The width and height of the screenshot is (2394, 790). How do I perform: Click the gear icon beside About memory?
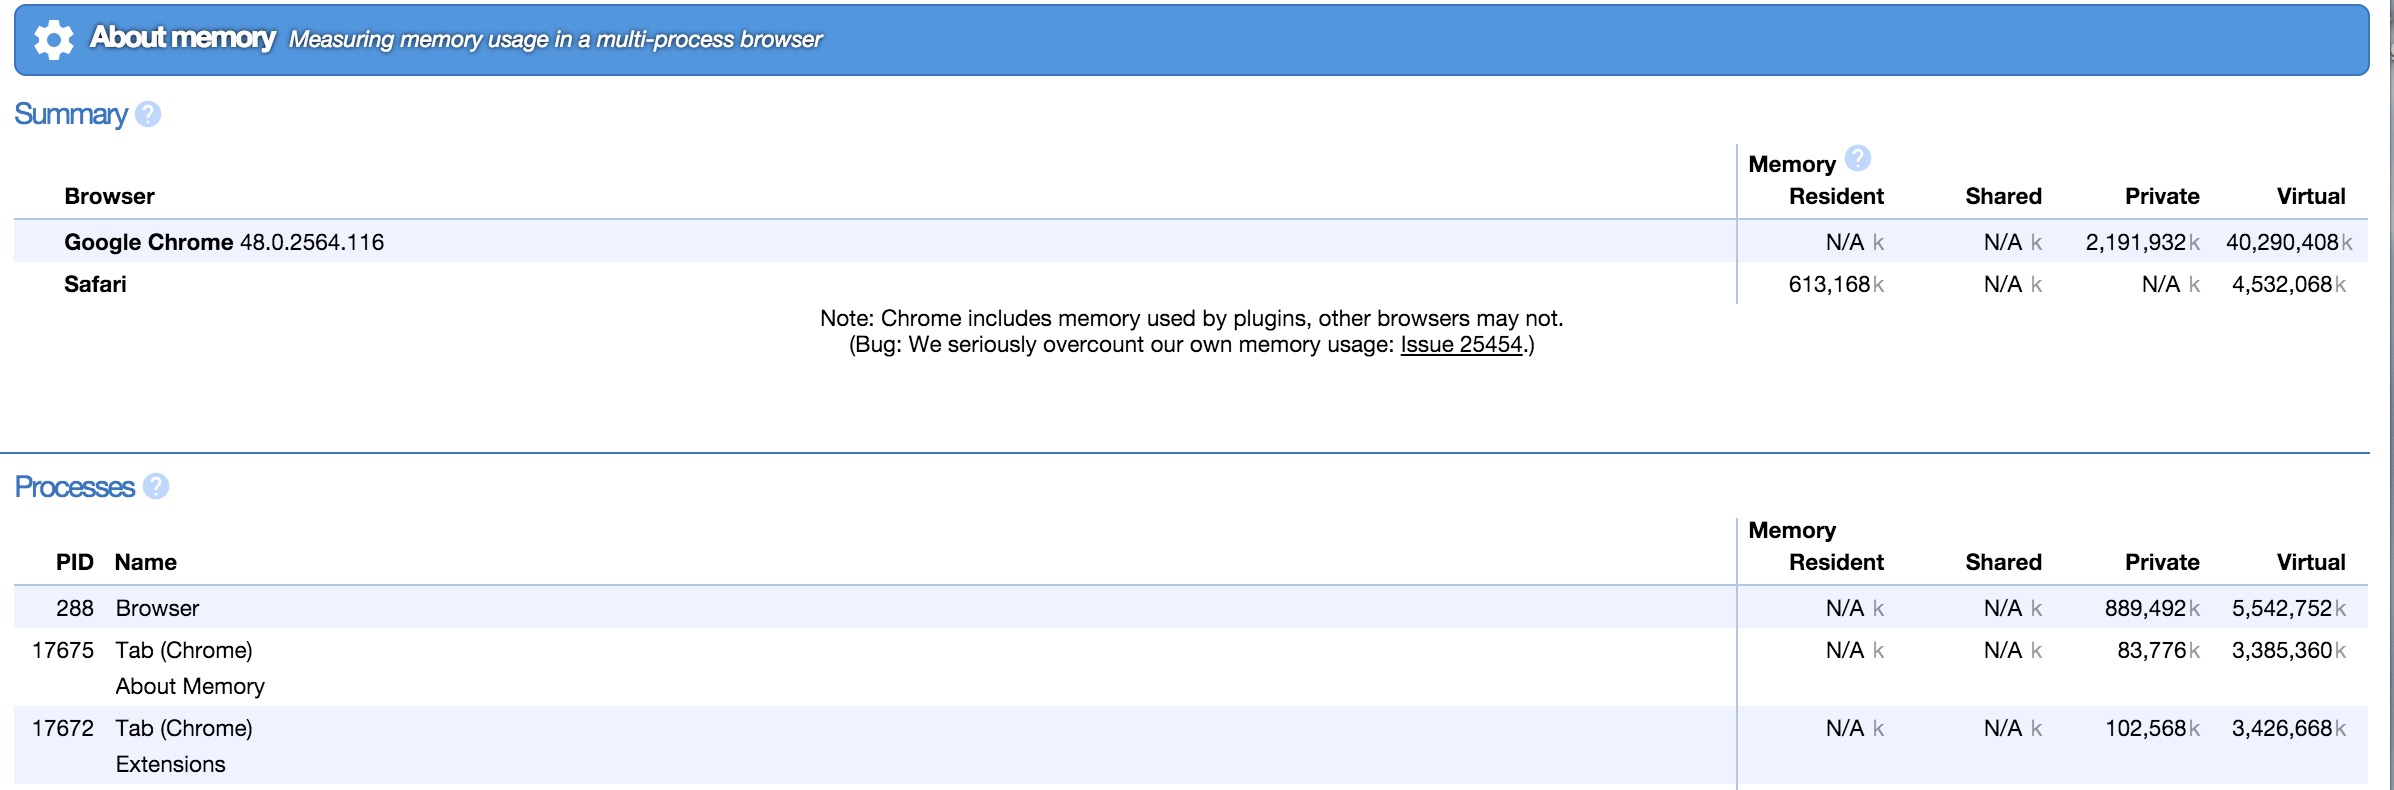point(54,40)
